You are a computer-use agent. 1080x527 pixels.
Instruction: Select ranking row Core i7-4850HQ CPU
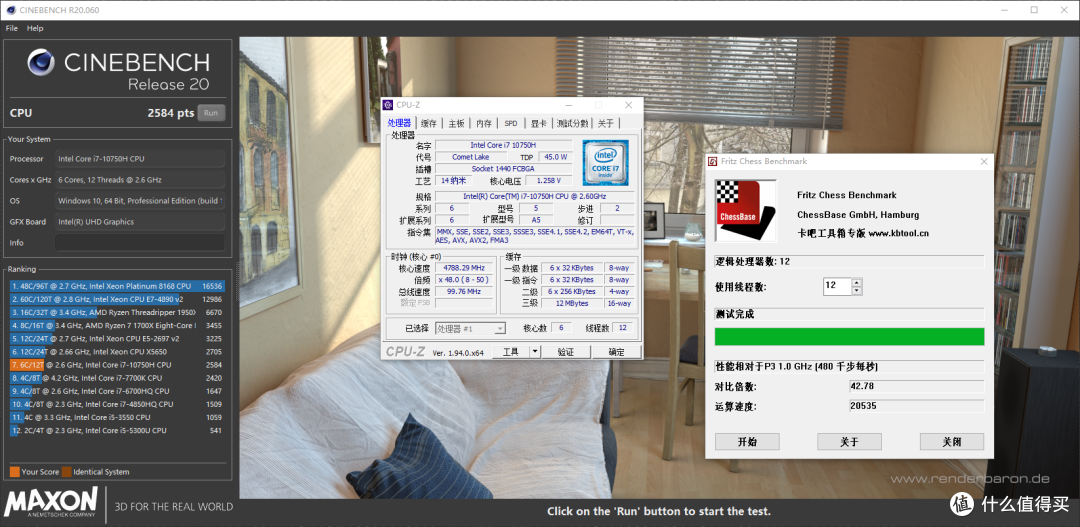pos(116,404)
